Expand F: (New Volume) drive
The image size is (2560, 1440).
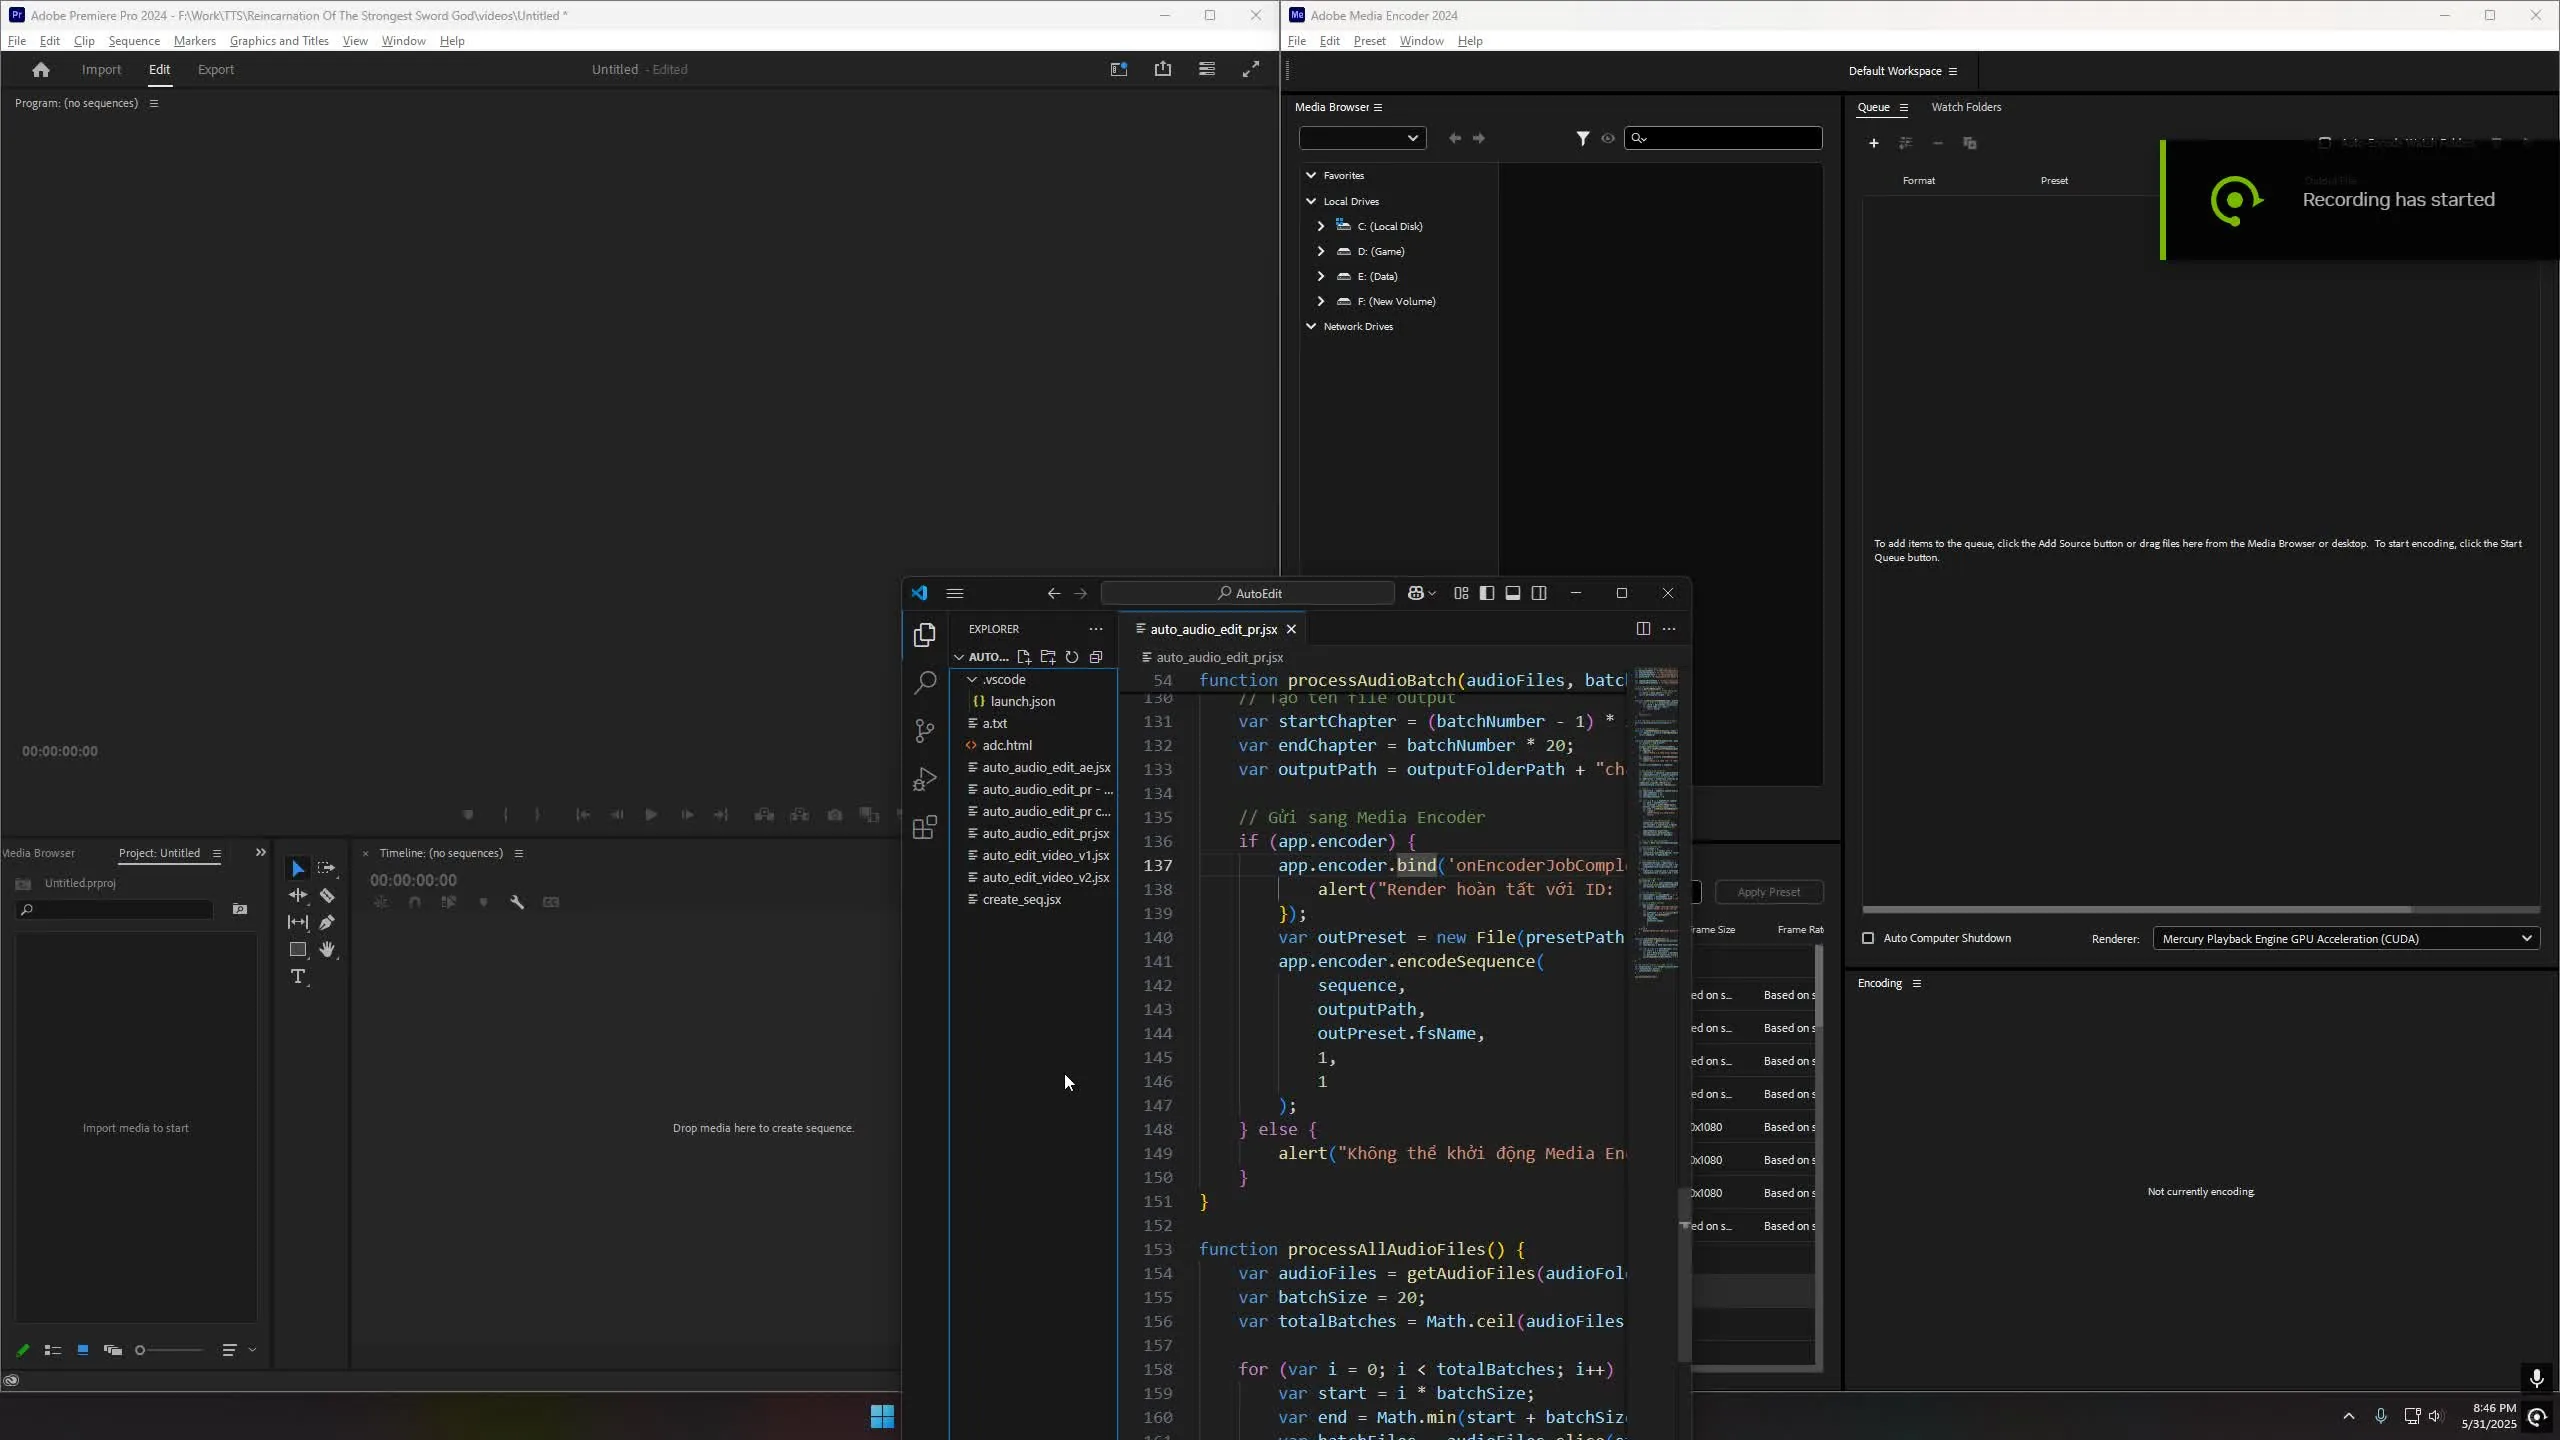1321,302
